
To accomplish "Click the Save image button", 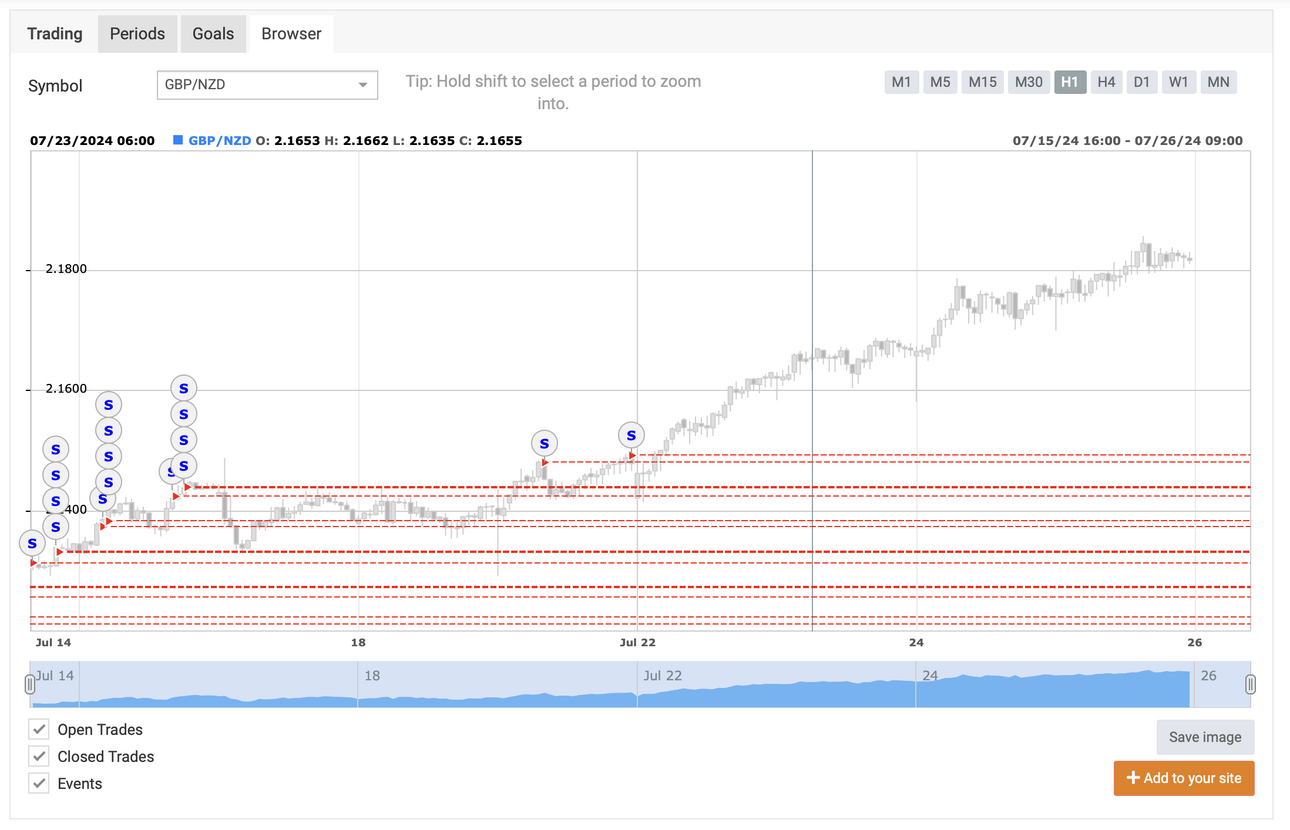I will point(1205,737).
